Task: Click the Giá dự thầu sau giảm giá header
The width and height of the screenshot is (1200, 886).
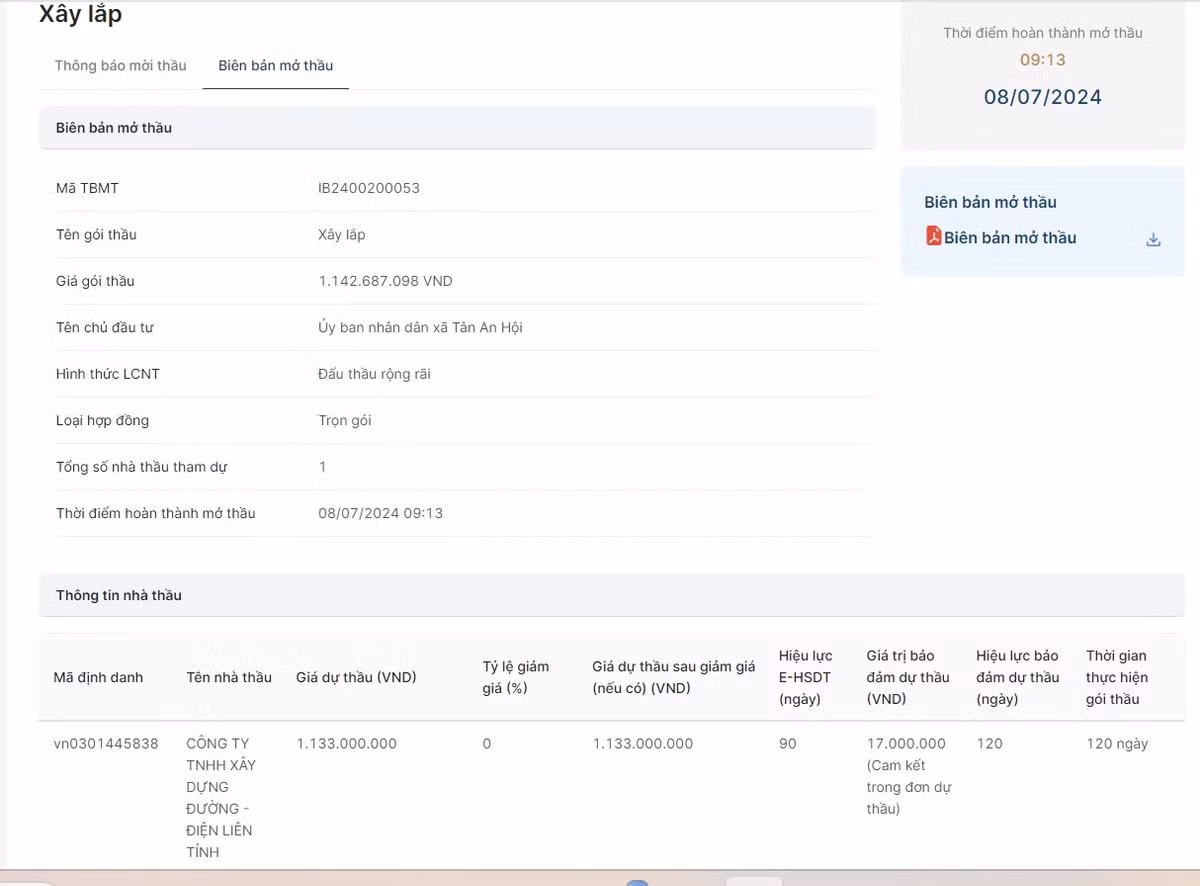Action: 673,677
